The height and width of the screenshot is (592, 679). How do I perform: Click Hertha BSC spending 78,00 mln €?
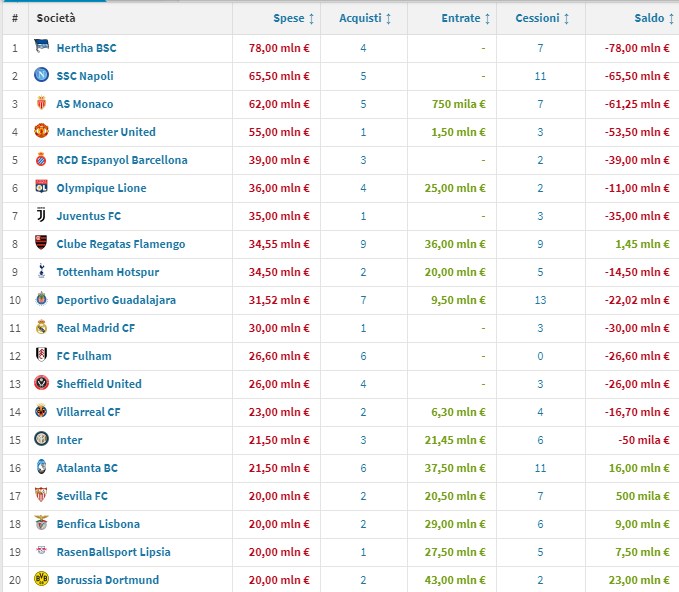coord(279,48)
